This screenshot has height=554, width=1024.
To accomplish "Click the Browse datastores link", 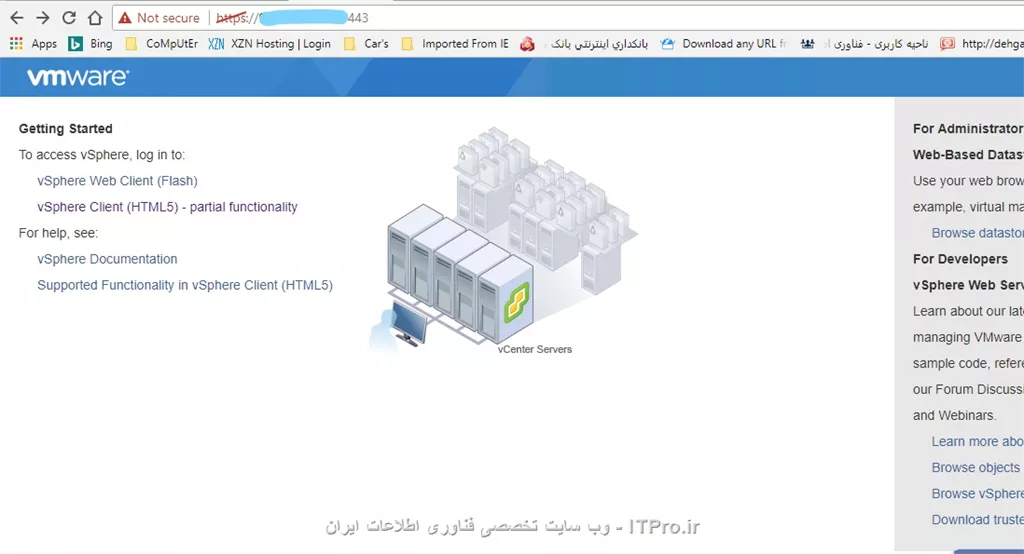I will [x=978, y=233].
